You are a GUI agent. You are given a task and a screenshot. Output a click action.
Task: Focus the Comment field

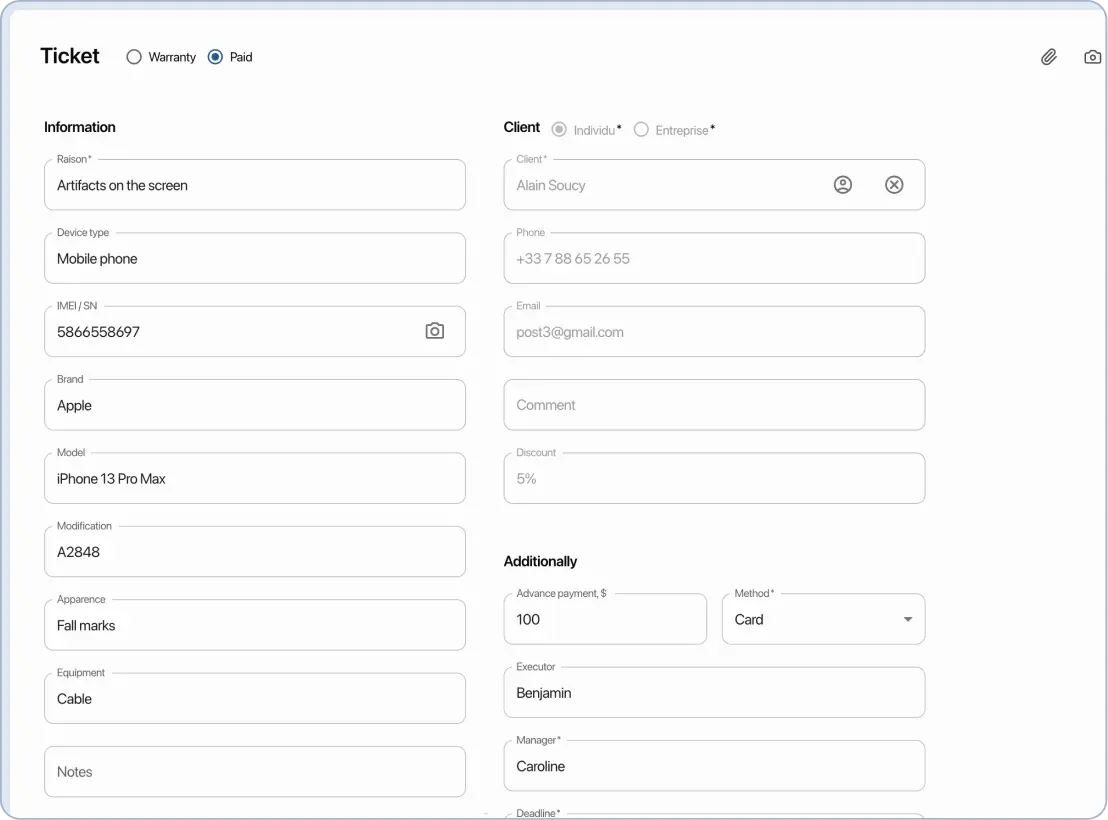pos(714,404)
